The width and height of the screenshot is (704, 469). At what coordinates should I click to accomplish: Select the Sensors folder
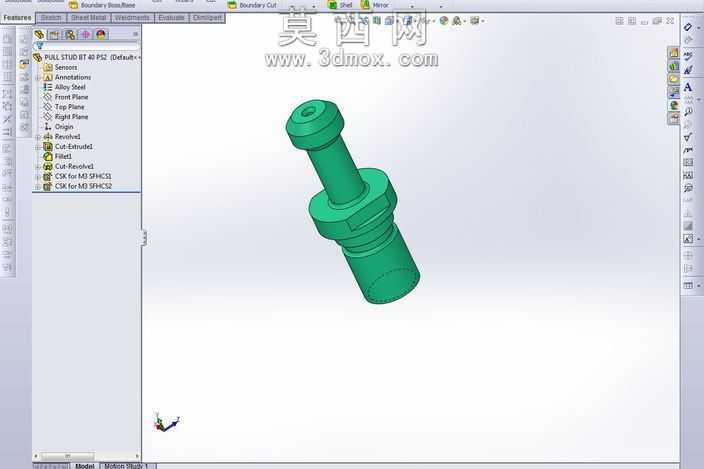coord(60,67)
